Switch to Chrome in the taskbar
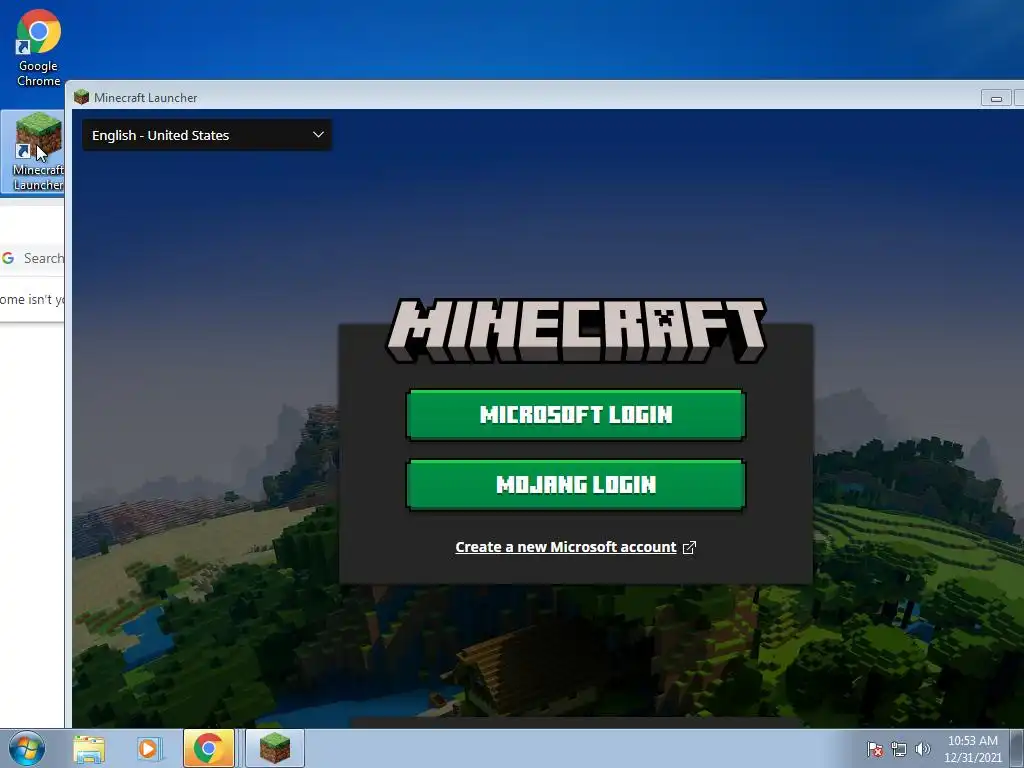This screenshot has width=1024, height=768. pos(209,748)
